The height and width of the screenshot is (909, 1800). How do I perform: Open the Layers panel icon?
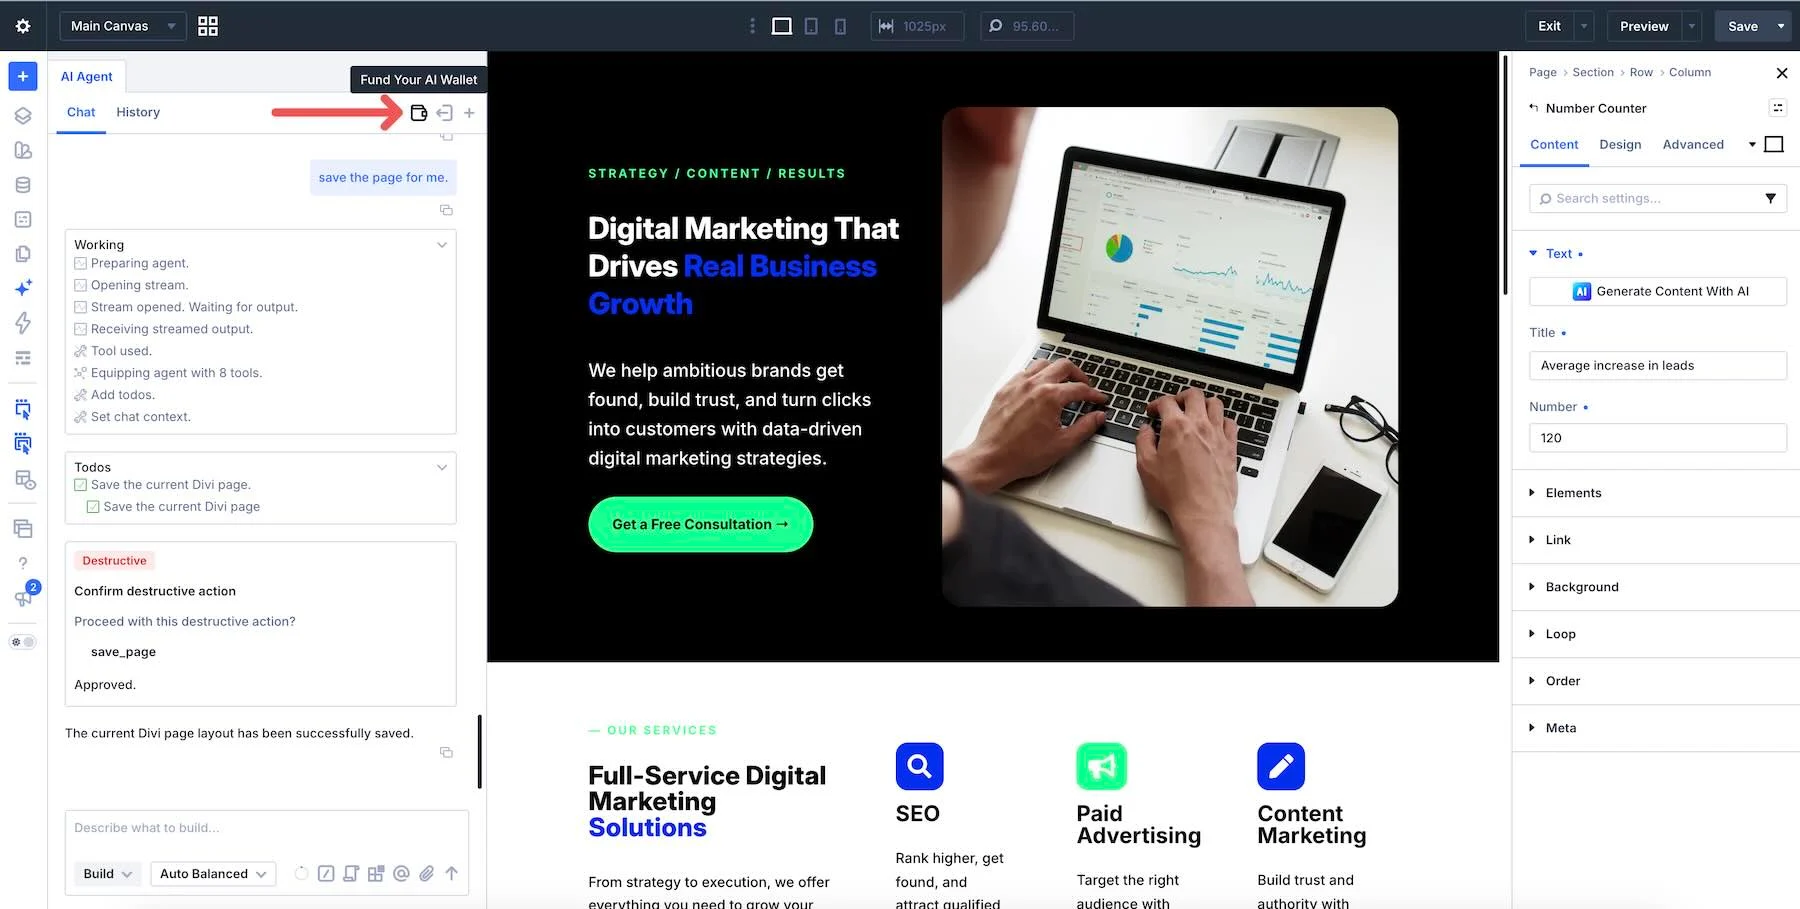[23, 115]
